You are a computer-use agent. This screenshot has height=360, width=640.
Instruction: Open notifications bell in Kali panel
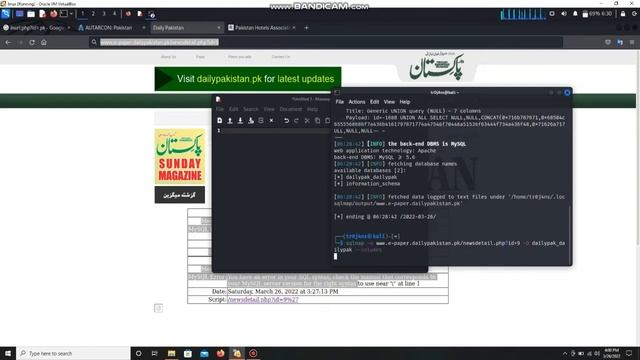(x=575, y=14)
